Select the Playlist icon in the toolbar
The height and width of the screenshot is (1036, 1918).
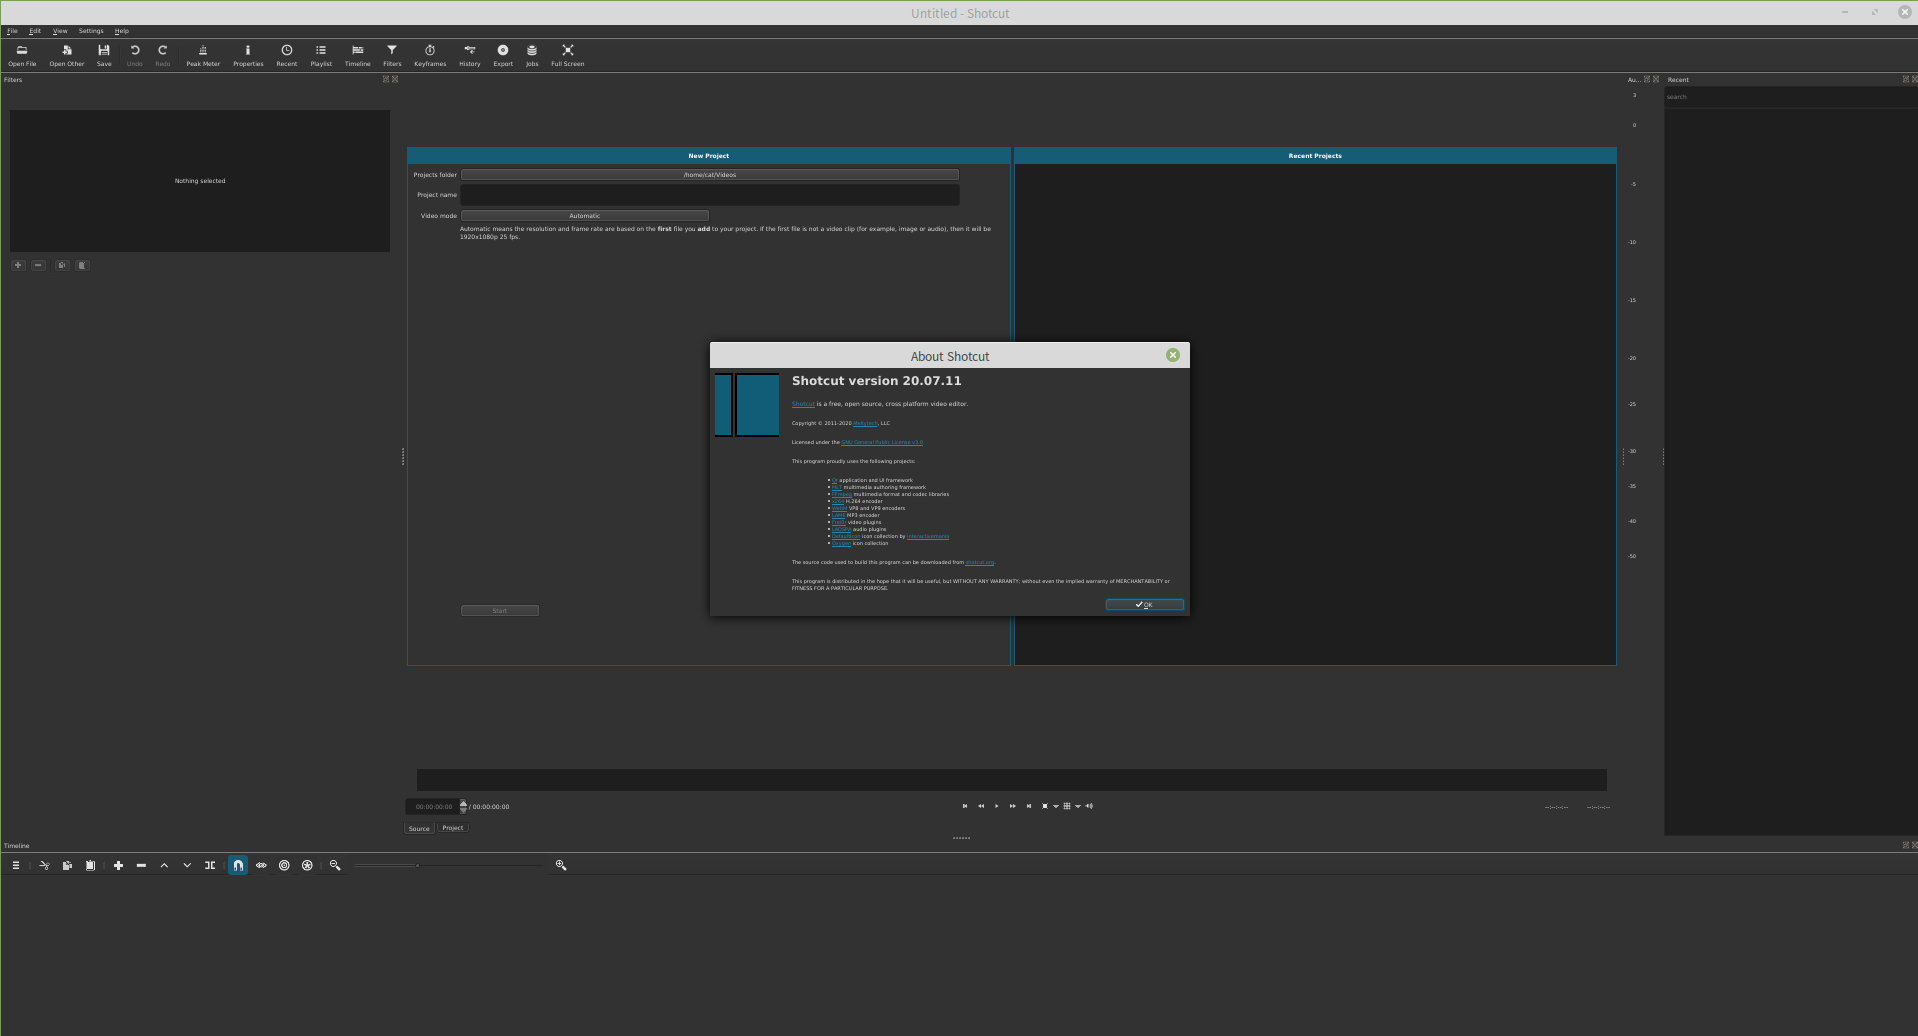(320, 54)
